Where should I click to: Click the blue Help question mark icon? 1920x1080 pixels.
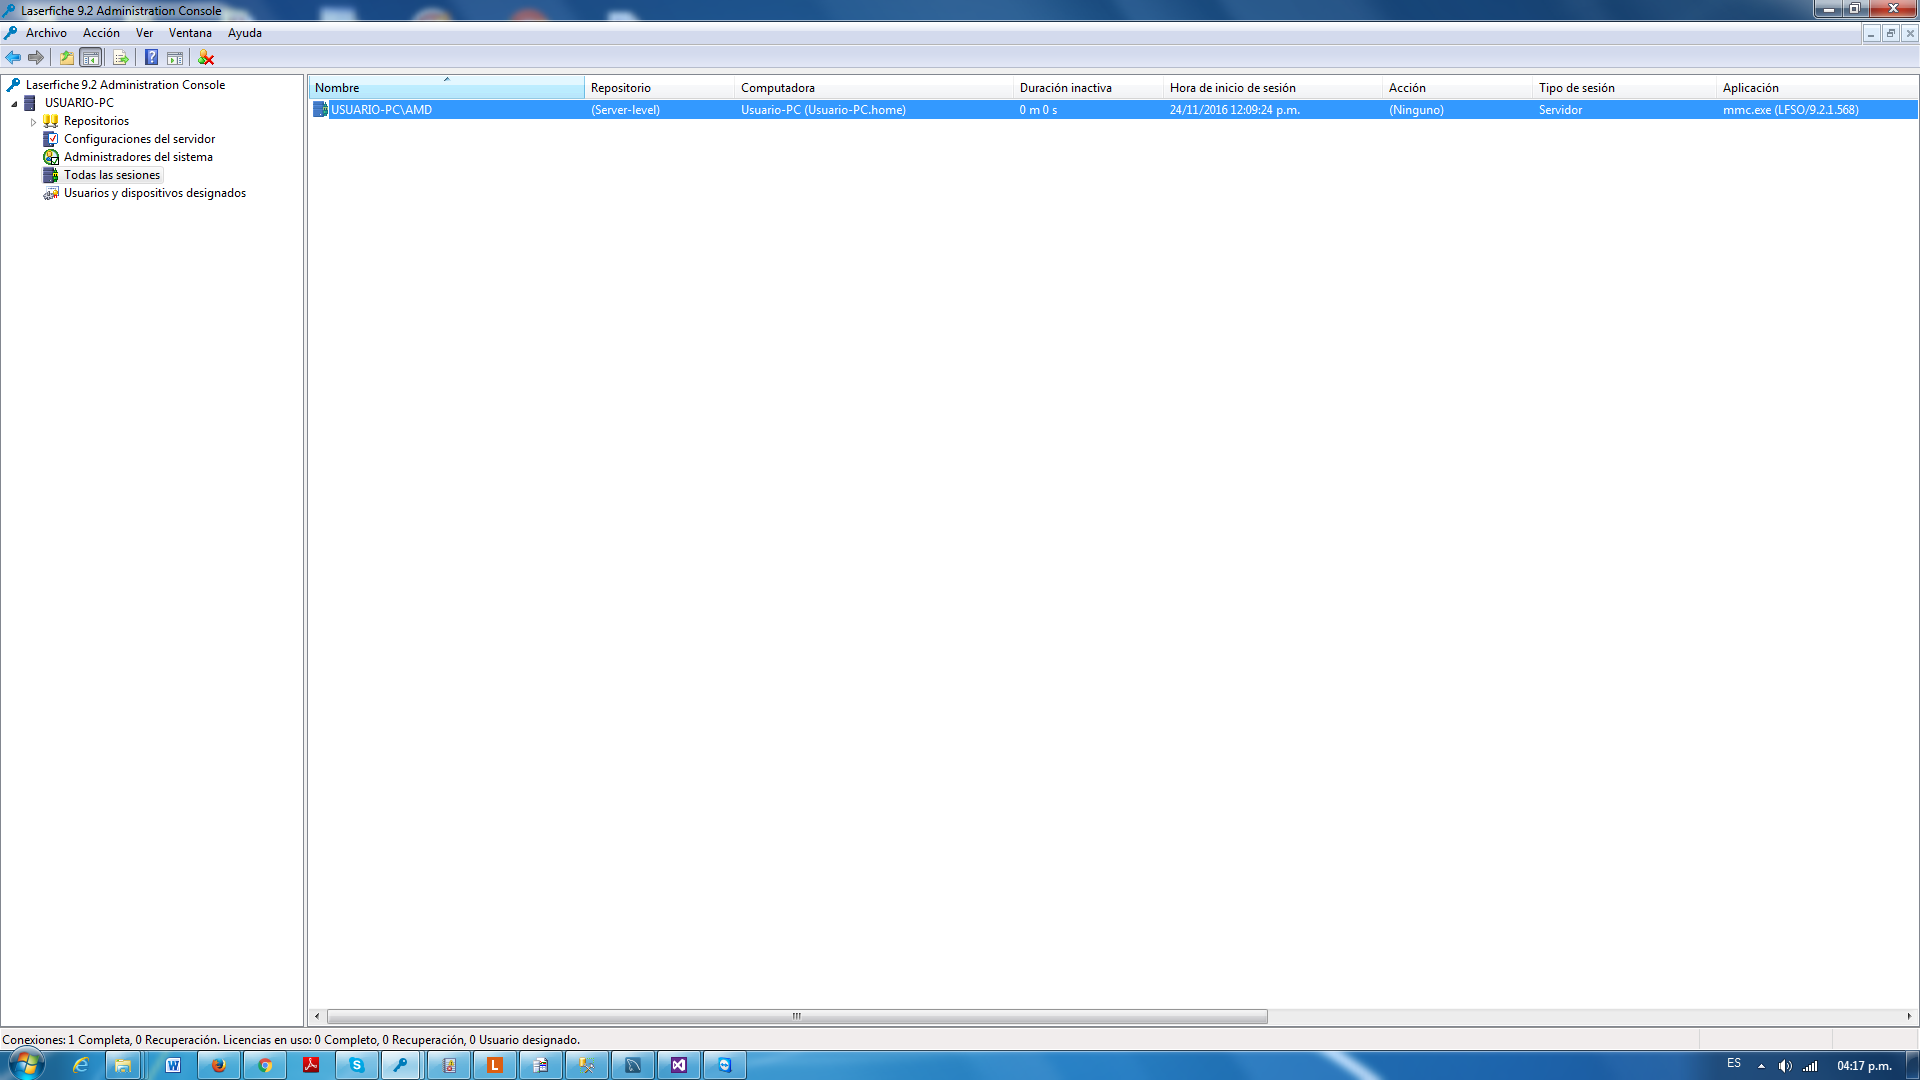tap(151, 58)
